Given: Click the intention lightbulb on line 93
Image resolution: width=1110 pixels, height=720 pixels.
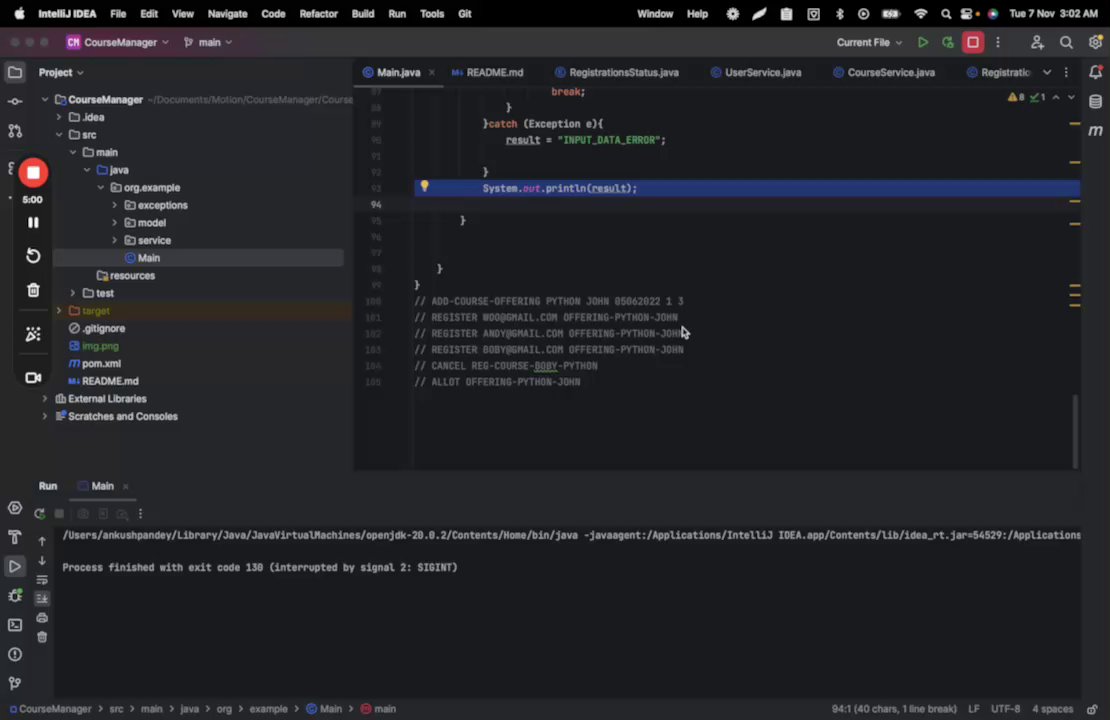Looking at the screenshot, I should click(424, 187).
